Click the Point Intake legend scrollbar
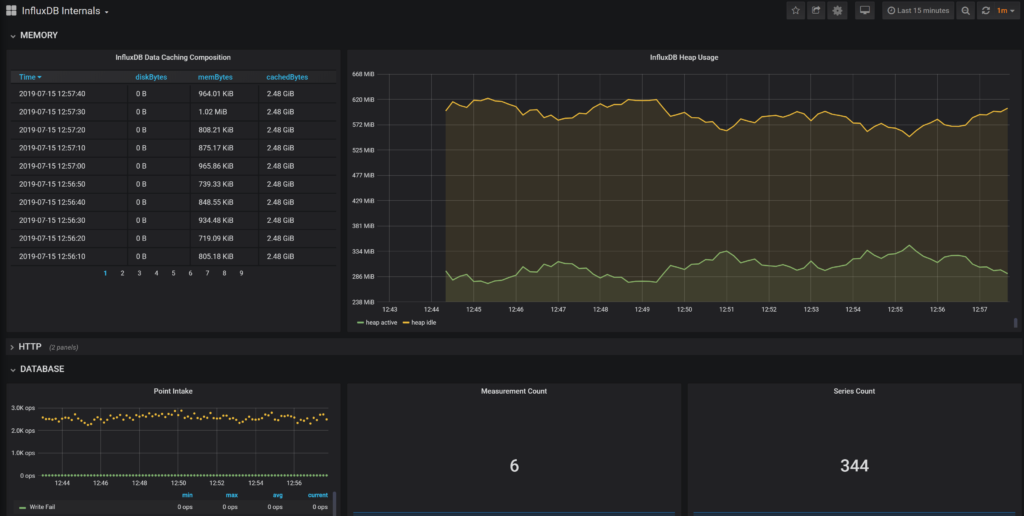1024x516 pixels. [x=334, y=503]
